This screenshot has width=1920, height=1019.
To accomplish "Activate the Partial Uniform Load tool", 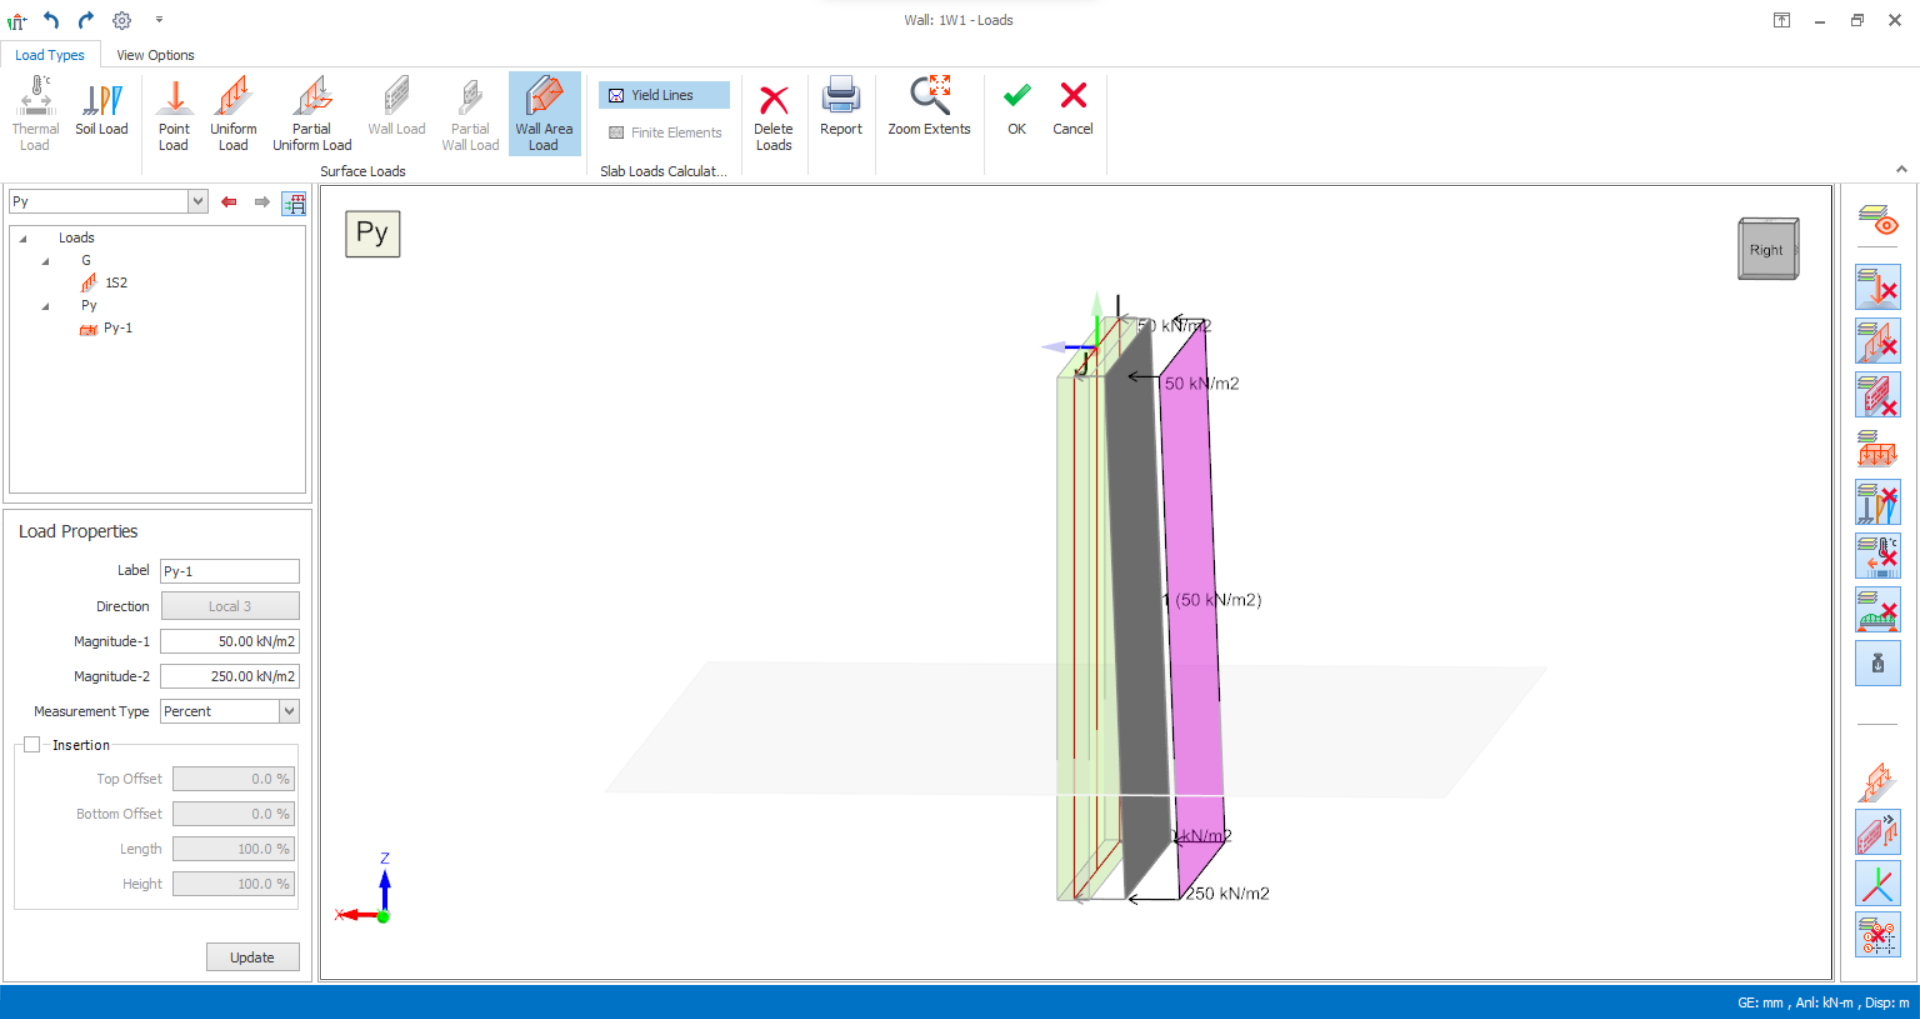I will pos(312,114).
